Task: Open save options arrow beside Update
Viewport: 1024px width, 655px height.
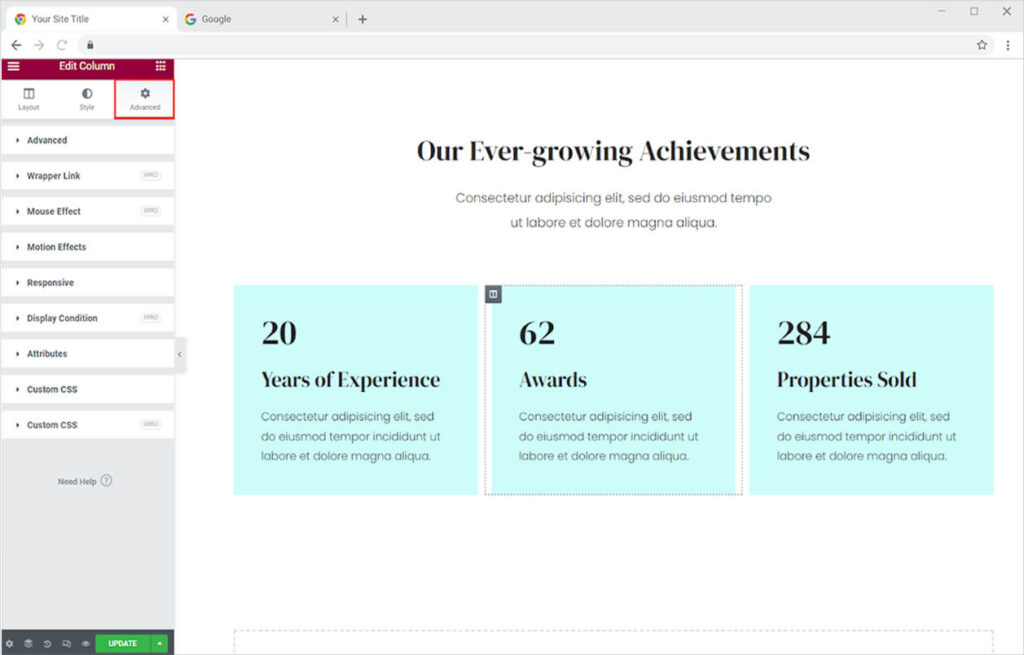Action: coord(160,643)
